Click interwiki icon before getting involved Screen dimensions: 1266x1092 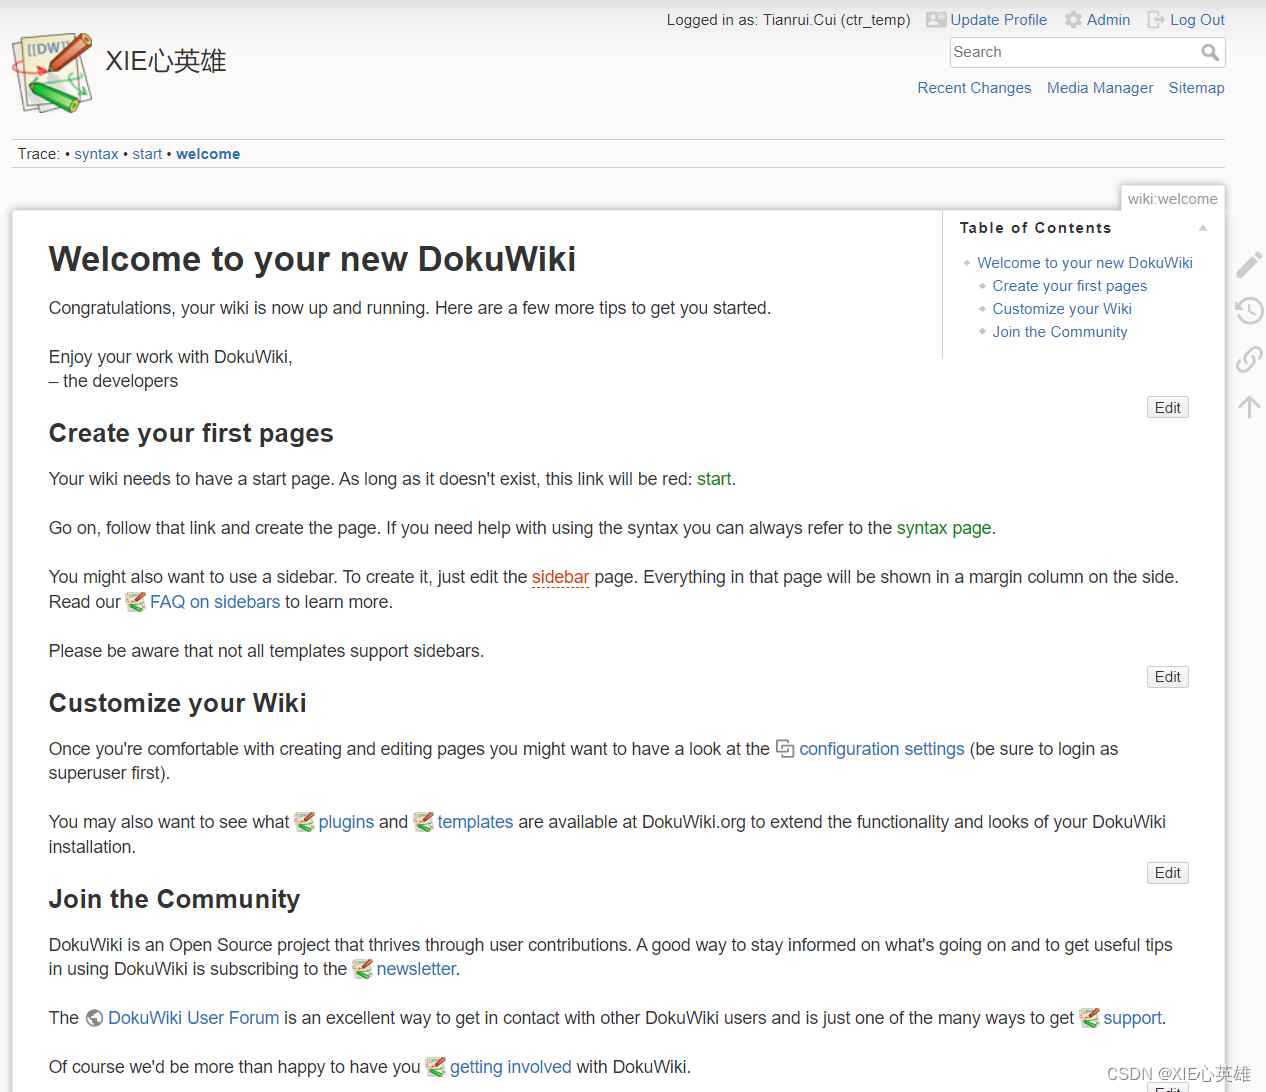pos(436,1067)
